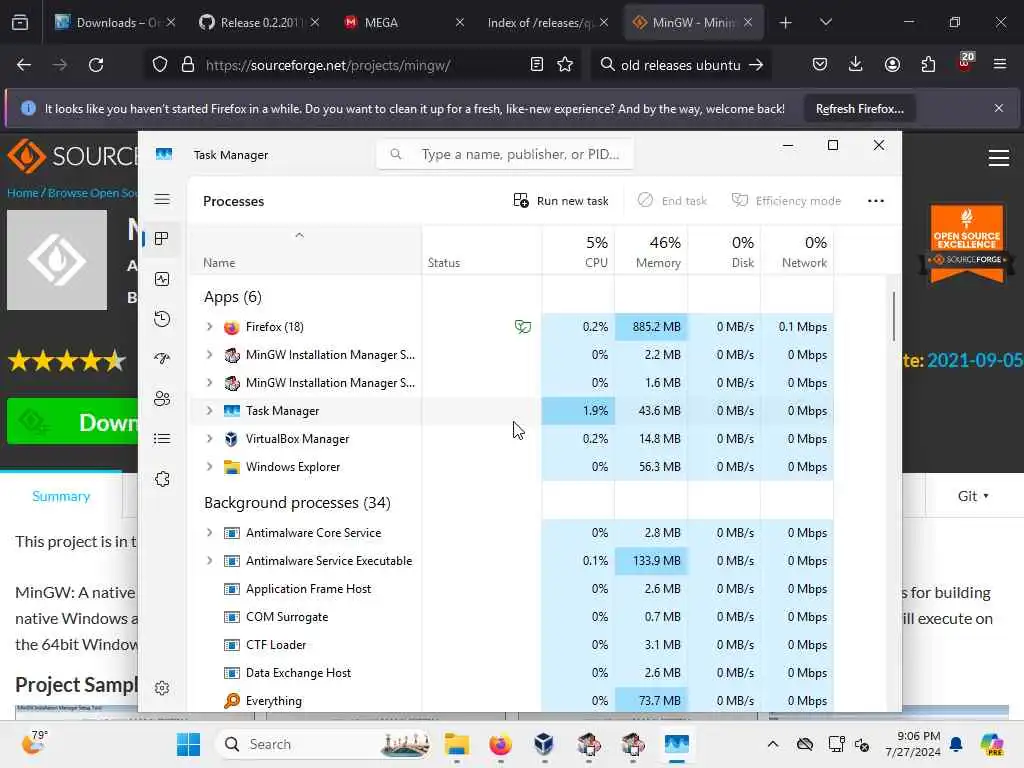Open Firefox application hamburger menu

pos(1000,64)
